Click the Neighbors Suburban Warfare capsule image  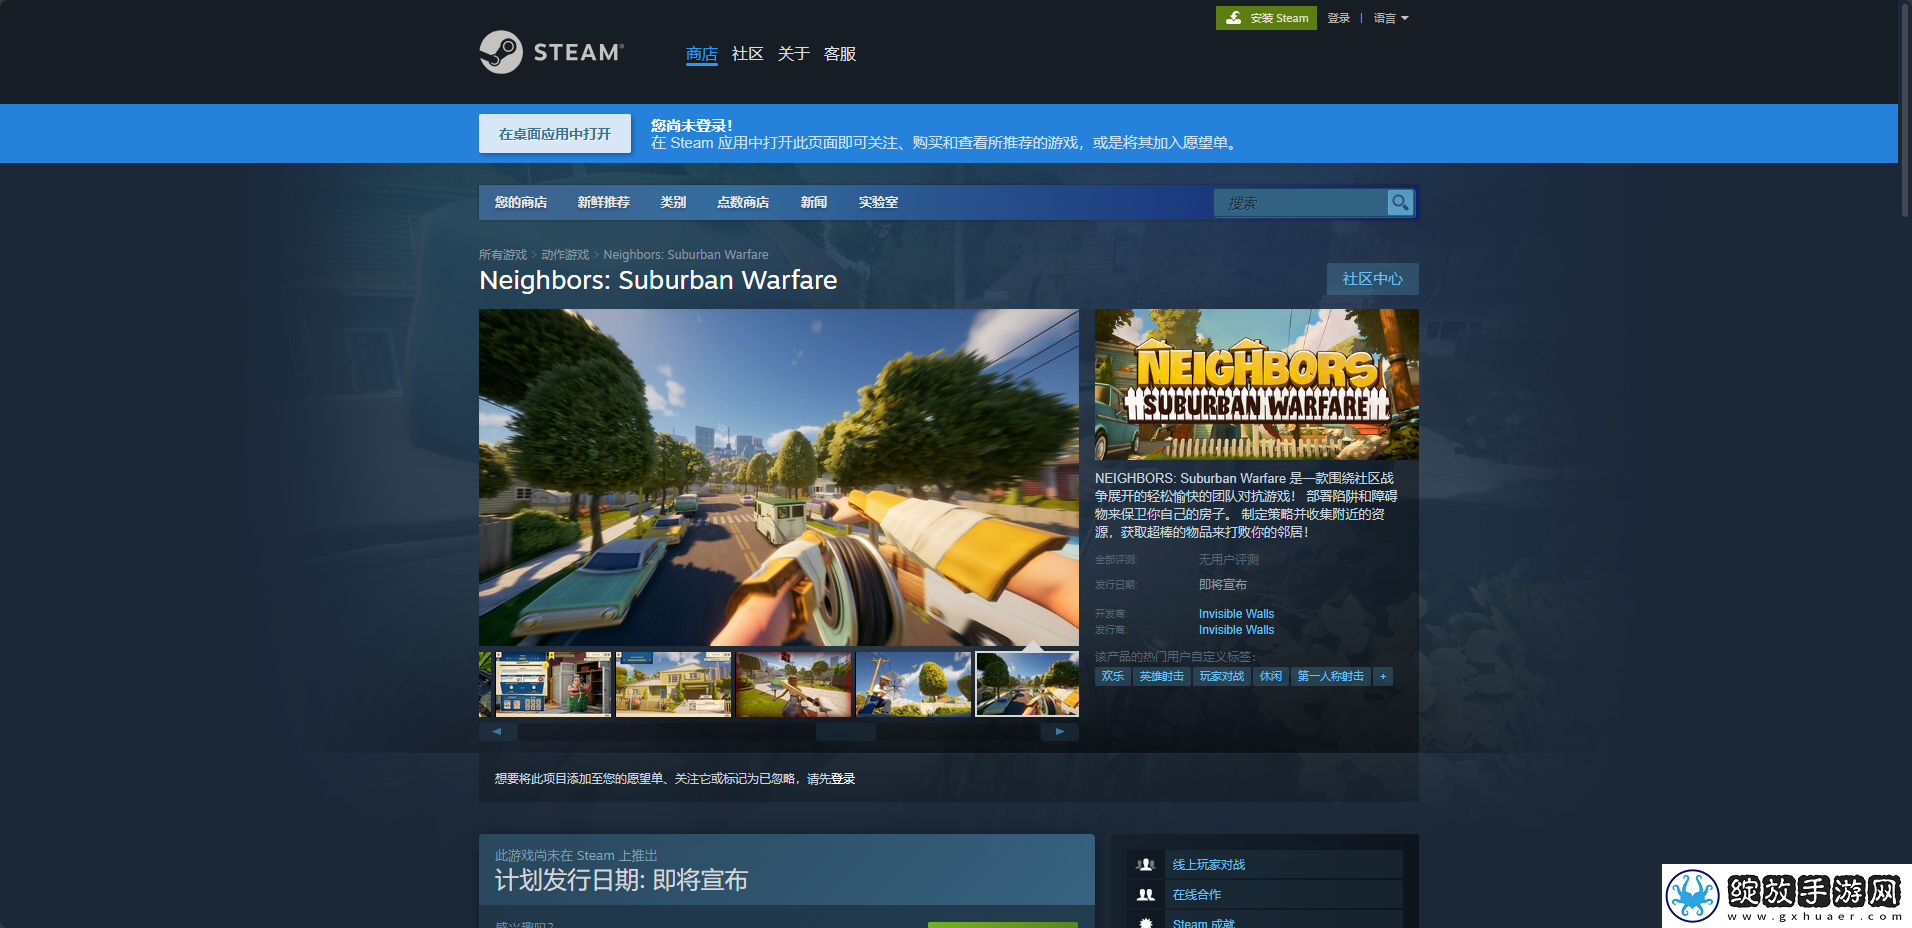coord(1257,385)
